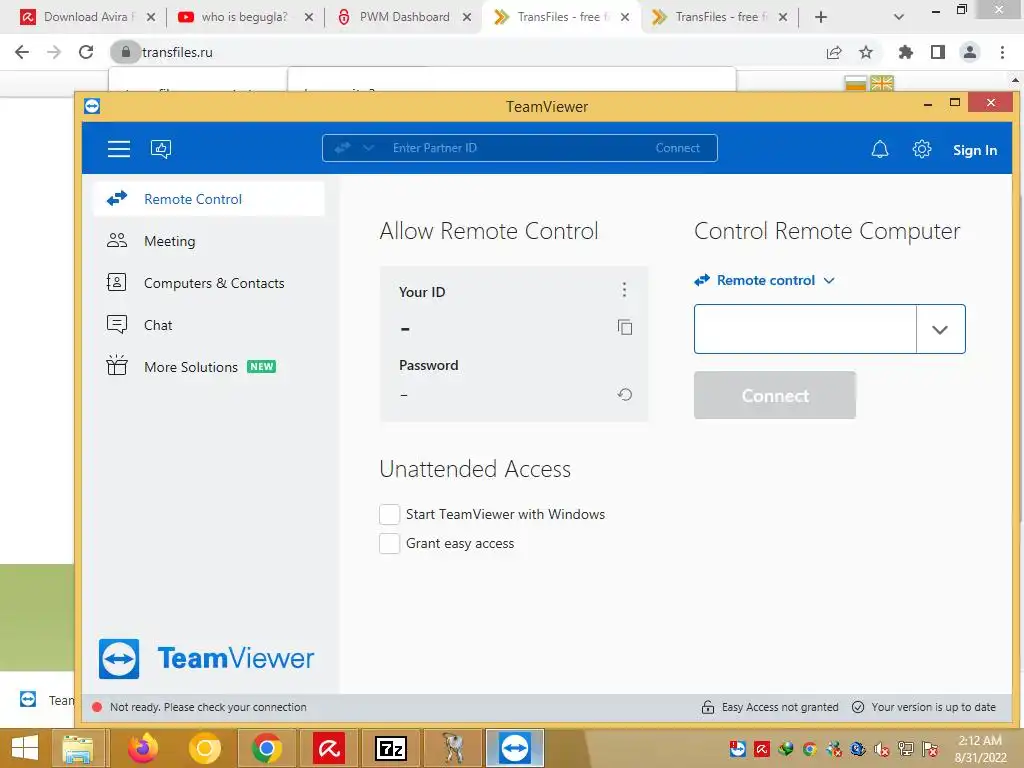
Task: Open the notifications bell
Action: tap(880, 150)
